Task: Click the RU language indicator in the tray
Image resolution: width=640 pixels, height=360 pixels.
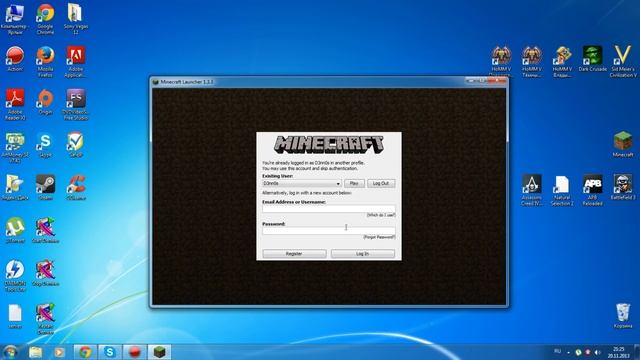Action: [558, 351]
